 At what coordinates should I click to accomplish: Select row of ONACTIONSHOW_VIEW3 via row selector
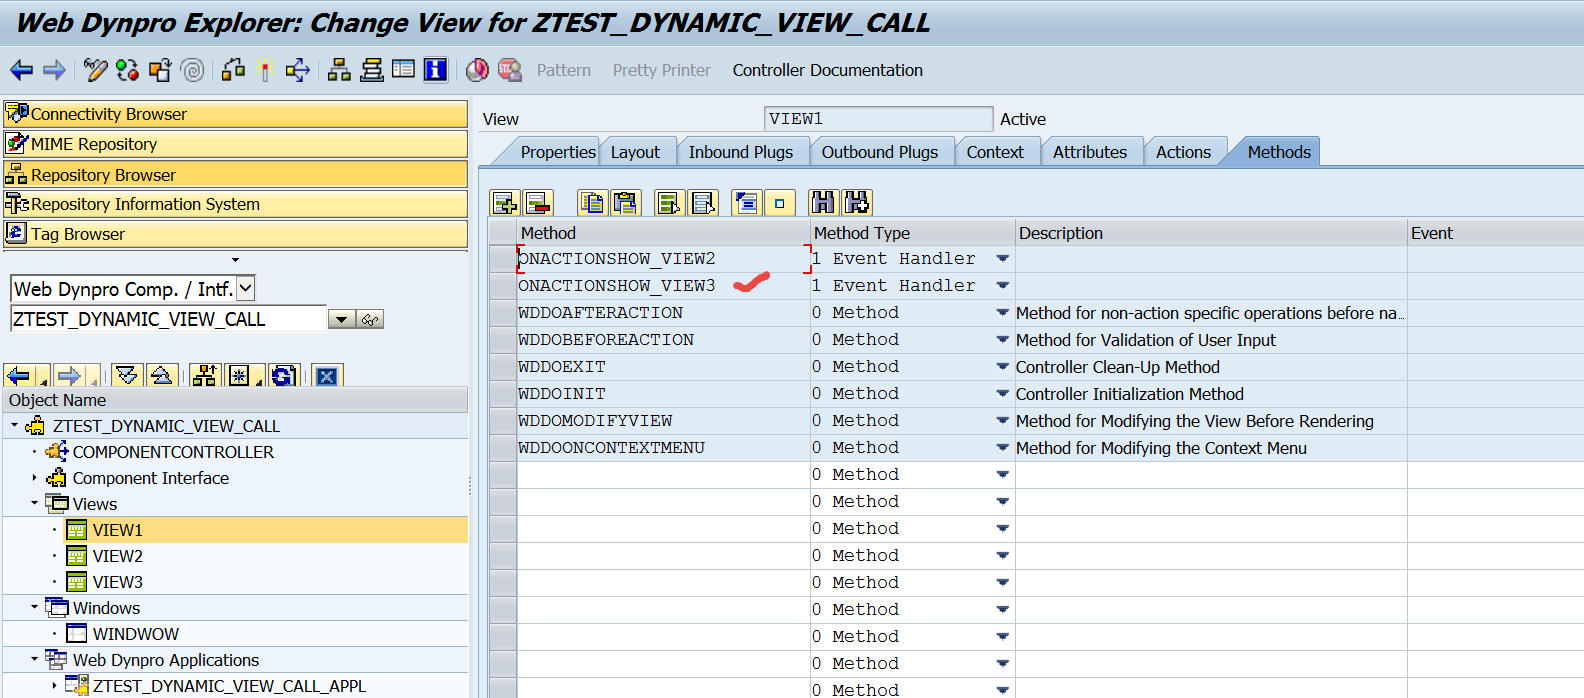pyautogui.click(x=502, y=286)
